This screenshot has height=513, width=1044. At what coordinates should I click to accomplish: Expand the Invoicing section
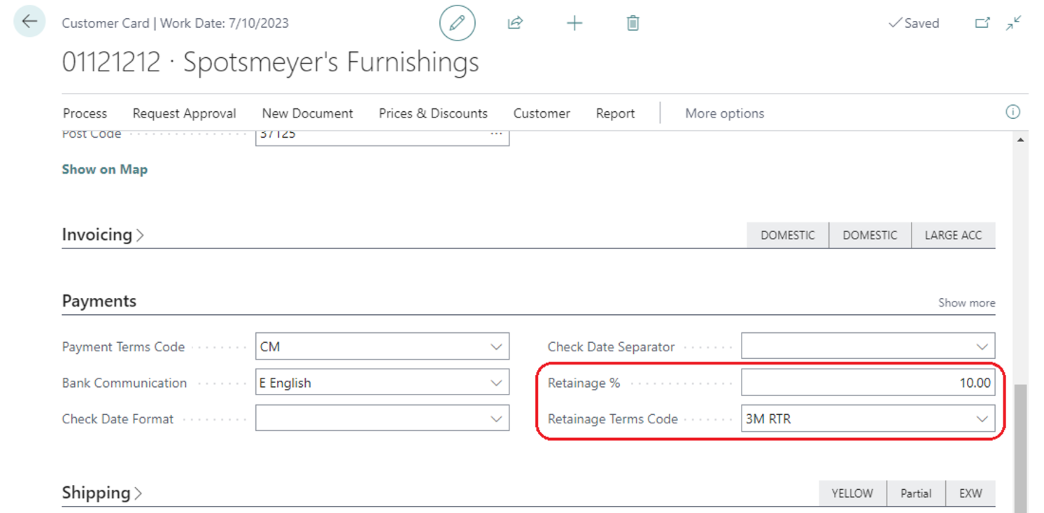[x=103, y=235]
